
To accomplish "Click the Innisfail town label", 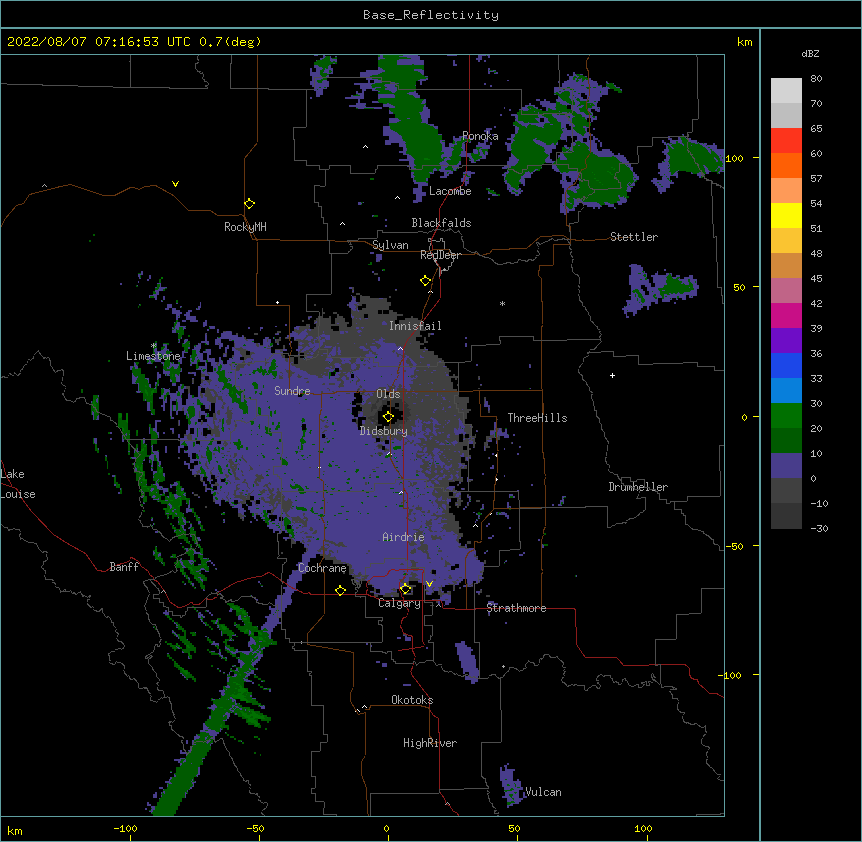I will [x=415, y=326].
